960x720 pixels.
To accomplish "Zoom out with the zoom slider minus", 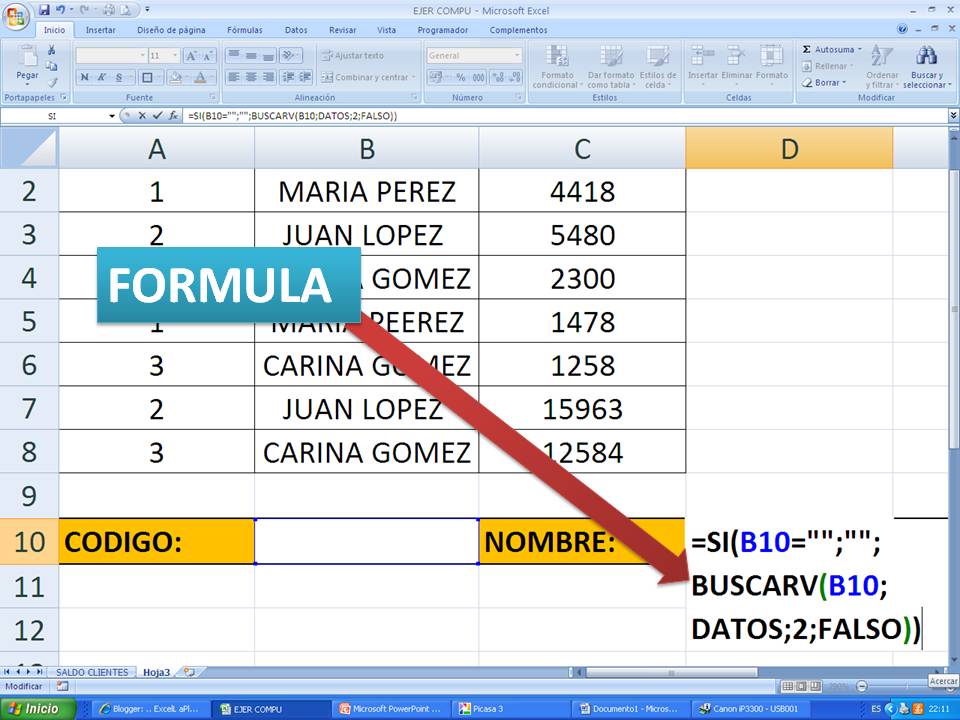I will pos(862,686).
